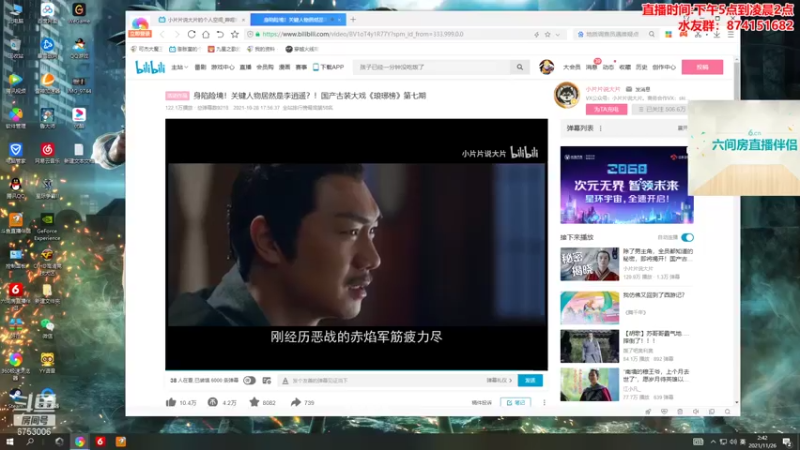Open the user avatar in bilibili header
The height and width of the screenshot is (450, 800).
coord(546,67)
